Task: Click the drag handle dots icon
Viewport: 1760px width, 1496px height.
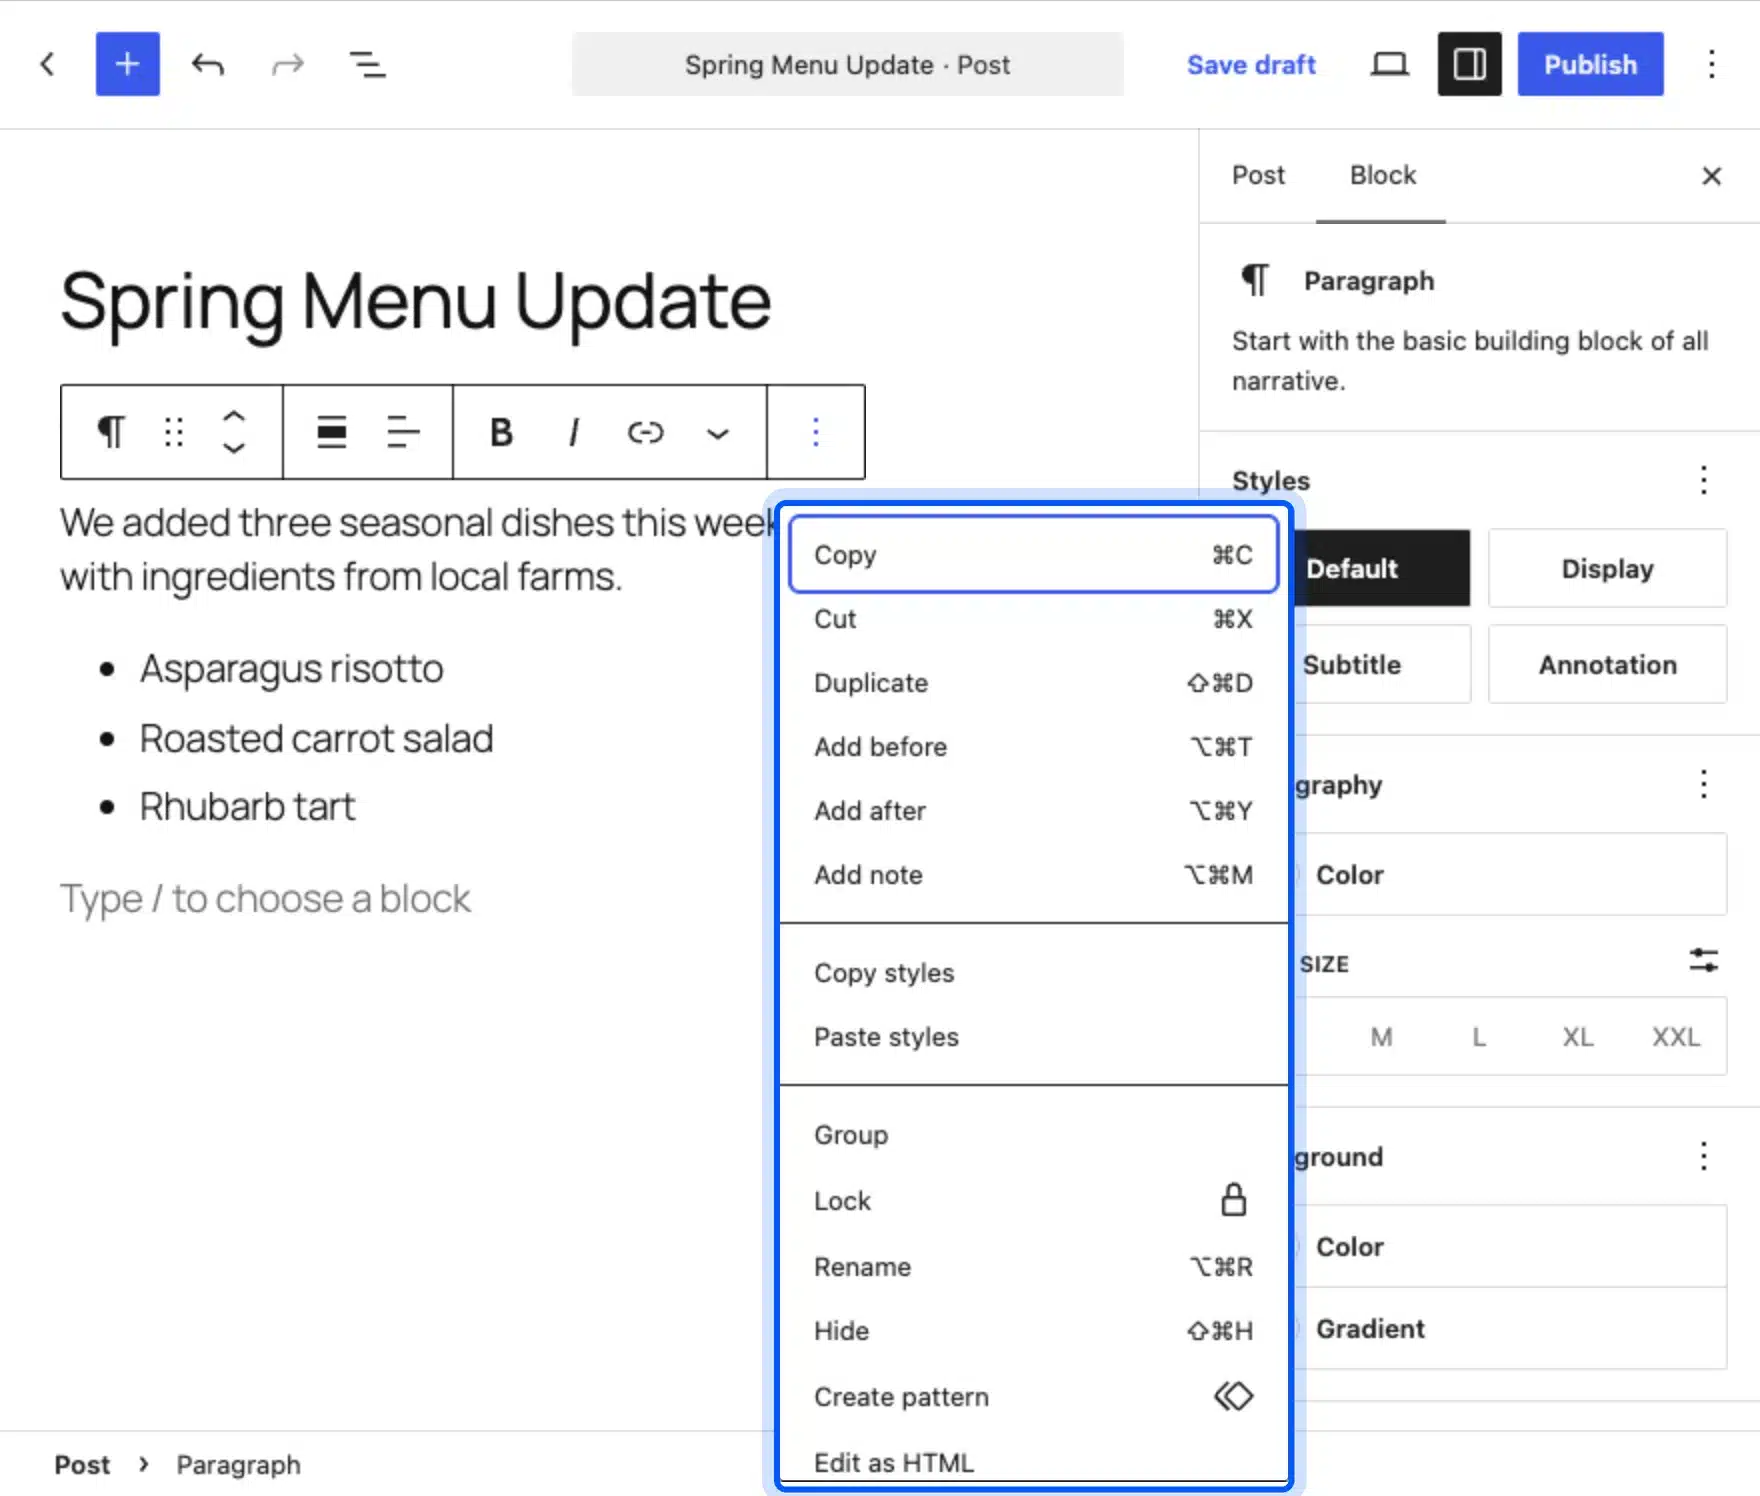Action: [x=174, y=432]
